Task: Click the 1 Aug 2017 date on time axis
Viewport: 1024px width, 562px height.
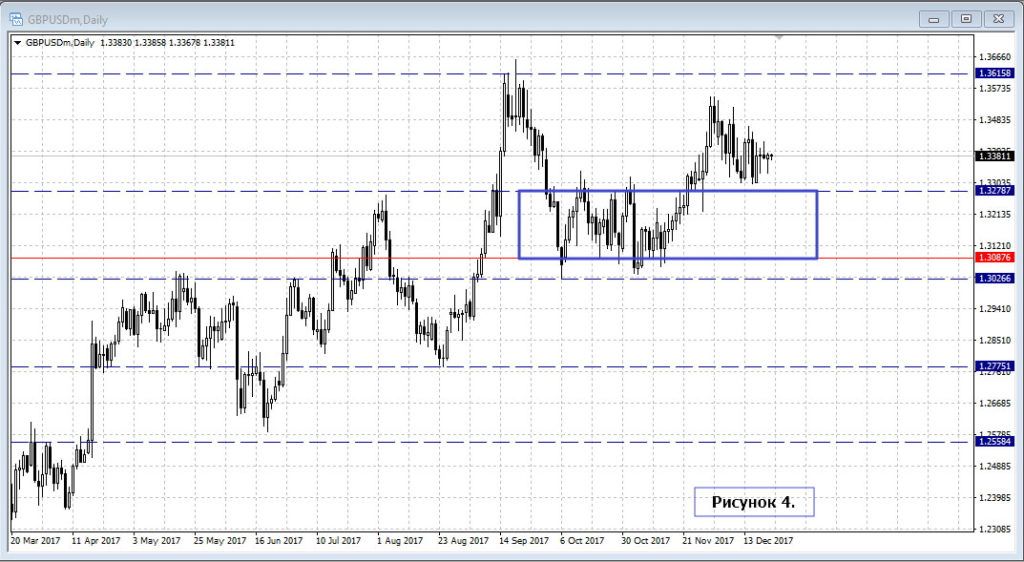Action: point(402,540)
